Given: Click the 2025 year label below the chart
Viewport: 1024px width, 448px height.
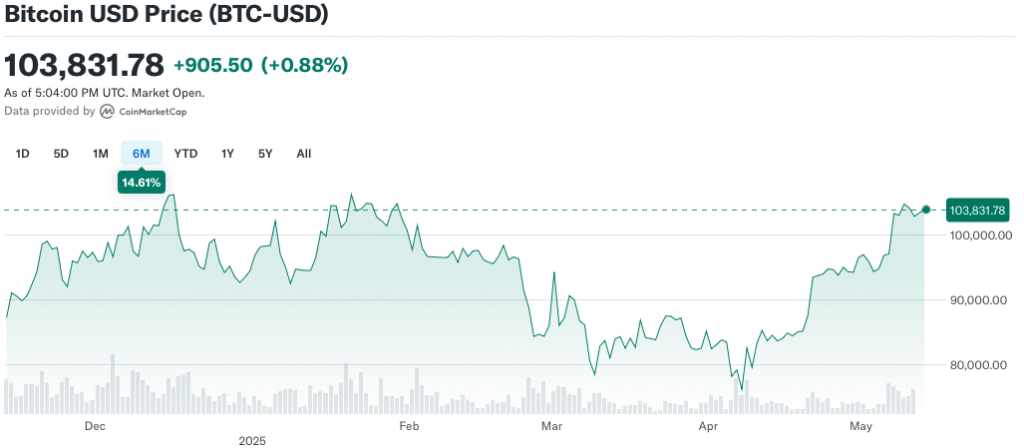Looking at the screenshot, I should (251, 440).
